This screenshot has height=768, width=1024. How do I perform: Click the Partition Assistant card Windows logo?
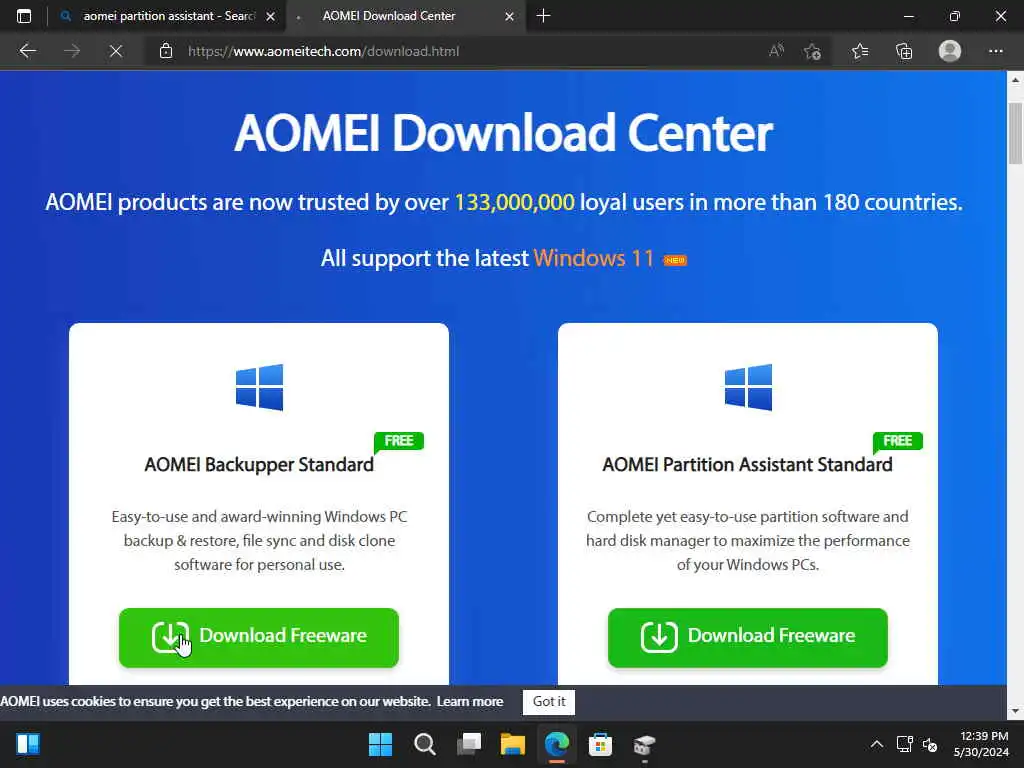(748, 387)
